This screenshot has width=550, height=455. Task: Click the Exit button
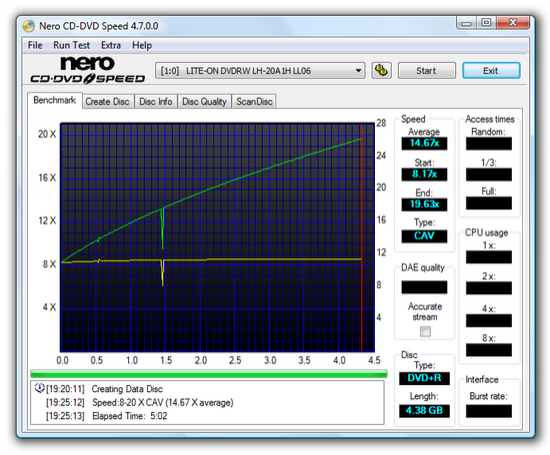tap(491, 71)
